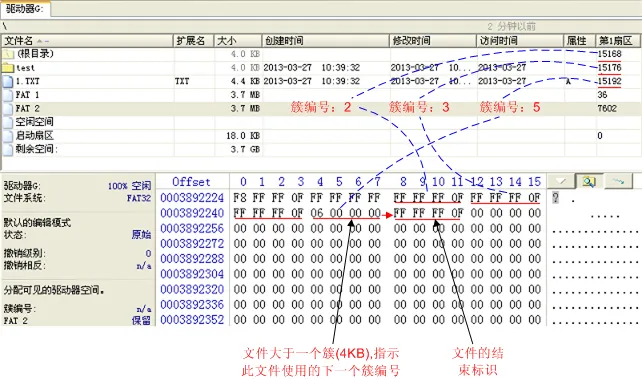Select the 剩余空间: entry name

pos(36,149)
